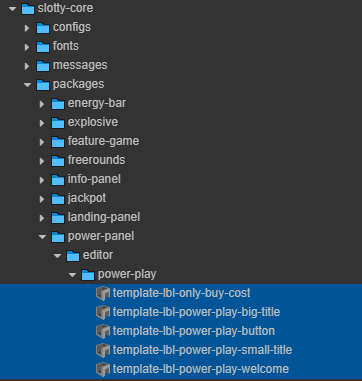The height and width of the screenshot is (381, 362).
Task: Click the prefab icon of template-lbl-power-play-small-title
Action: coord(103,350)
